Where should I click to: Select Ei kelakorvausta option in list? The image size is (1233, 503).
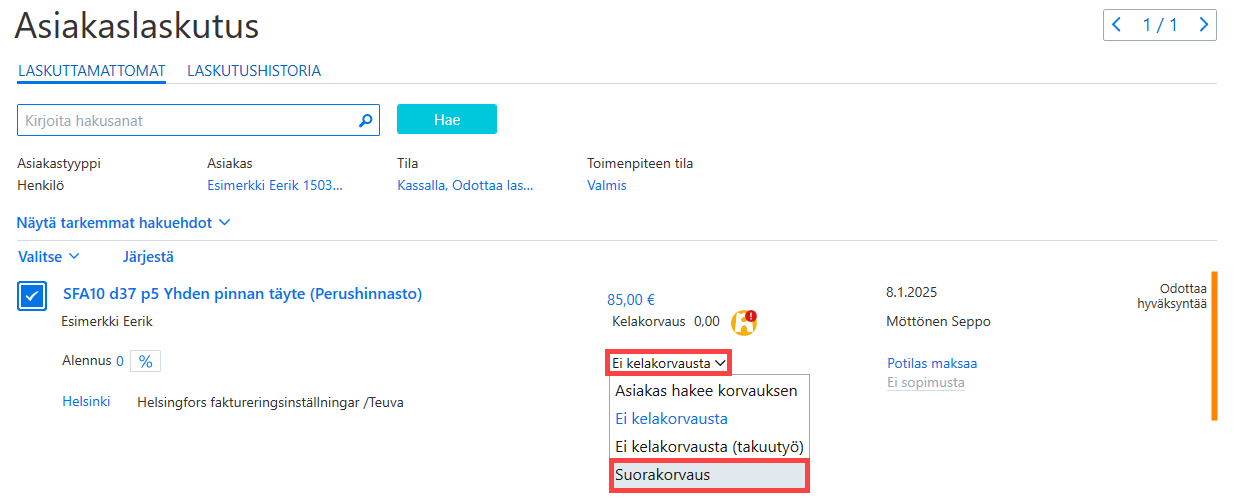click(708, 419)
